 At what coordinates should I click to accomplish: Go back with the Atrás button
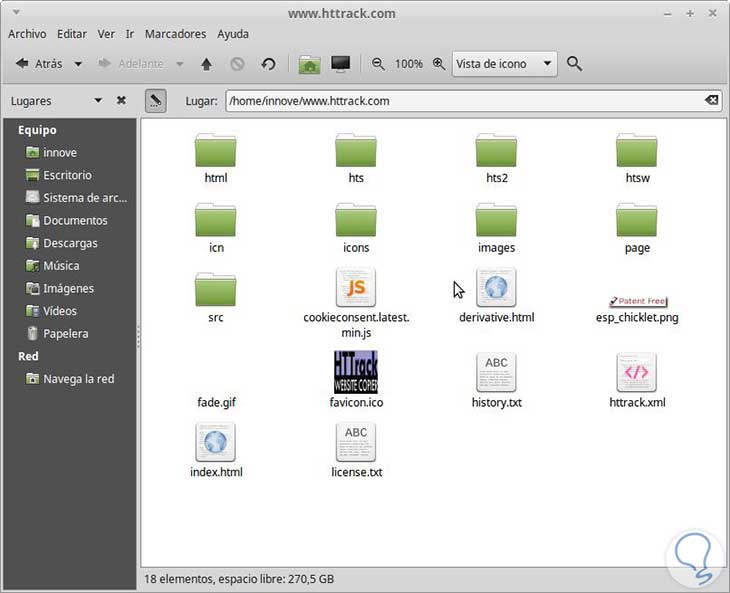(x=39, y=64)
